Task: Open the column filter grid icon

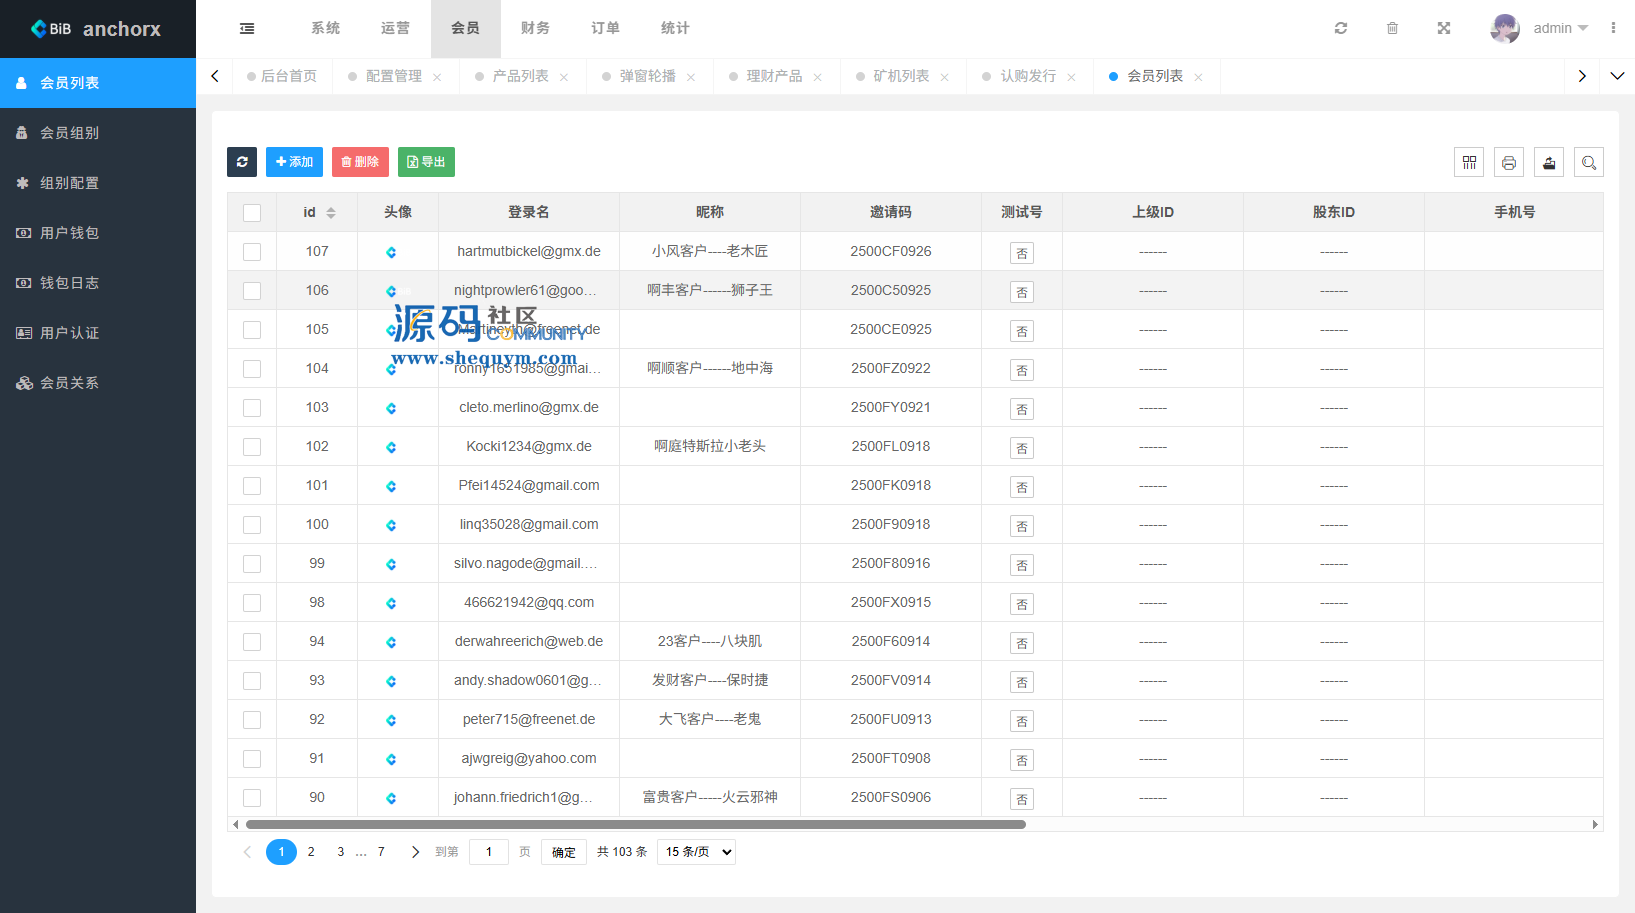Action: point(1469,162)
